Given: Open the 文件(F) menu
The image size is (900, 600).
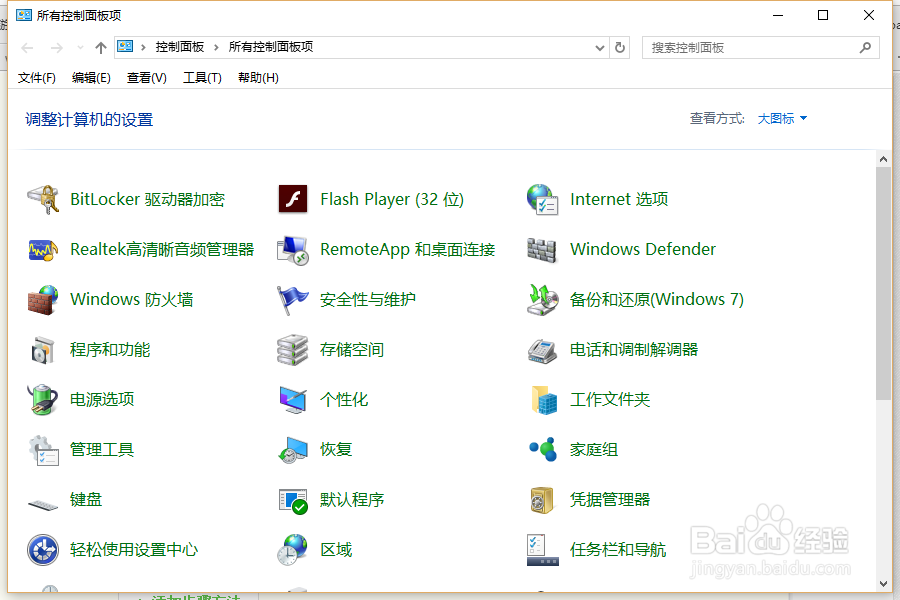Looking at the screenshot, I should point(37,78).
